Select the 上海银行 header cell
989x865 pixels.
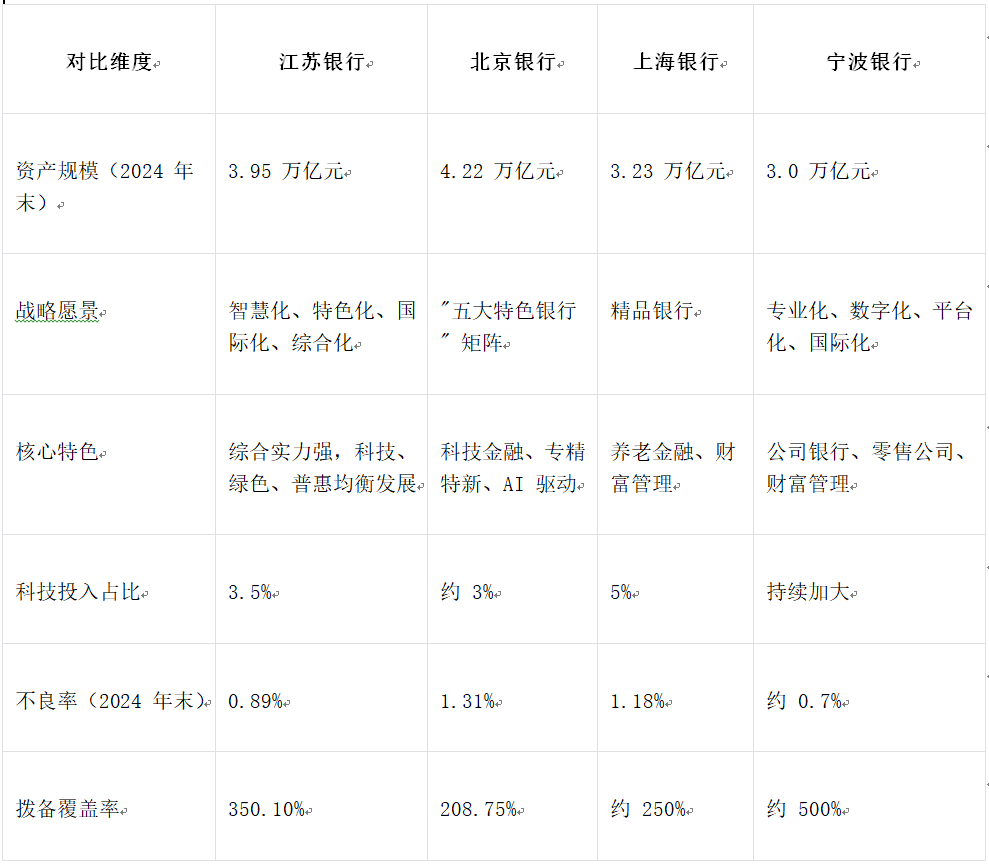tap(675, 62)
